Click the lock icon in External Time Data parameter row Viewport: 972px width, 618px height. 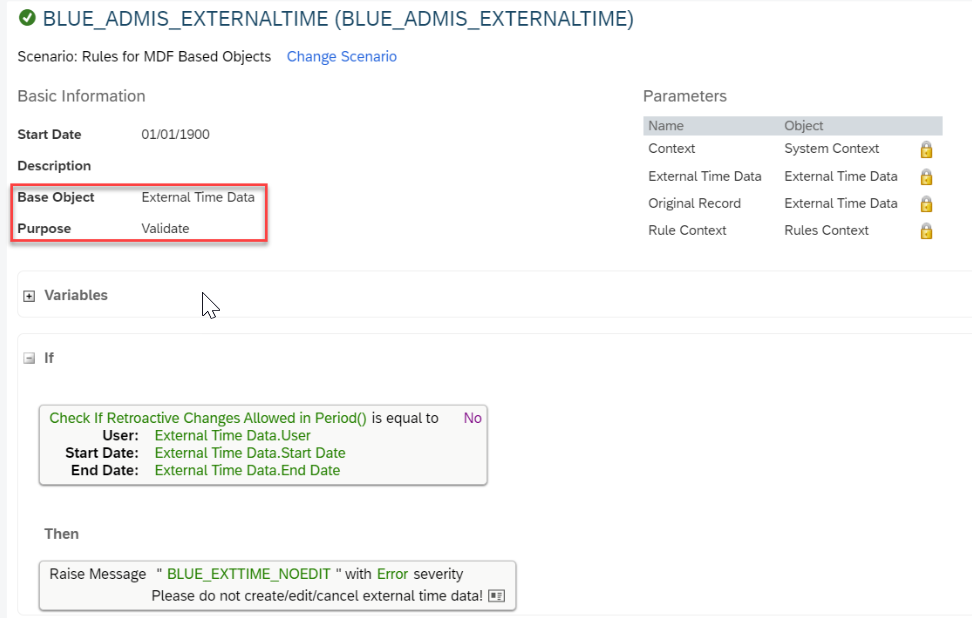click(x=926, y=177)
